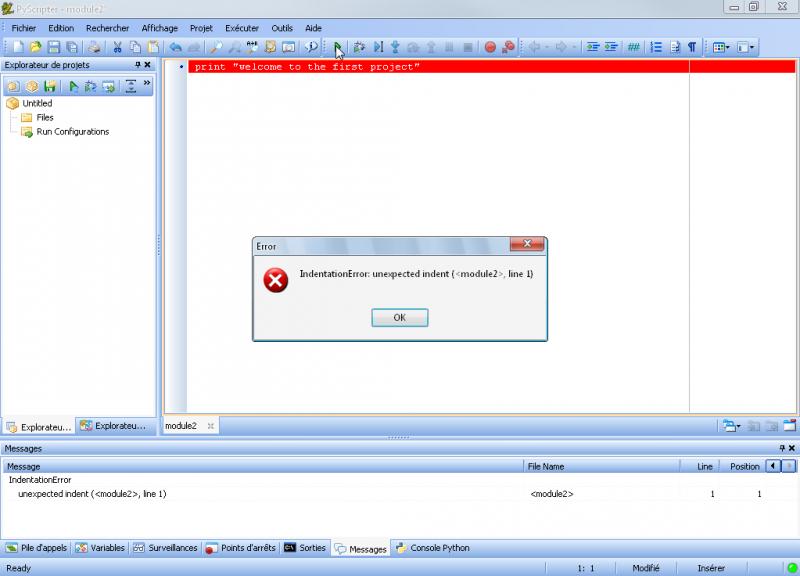Open the Points d'arrêts tab
This screenshot has width=800, height=576.
coord(240,548)
